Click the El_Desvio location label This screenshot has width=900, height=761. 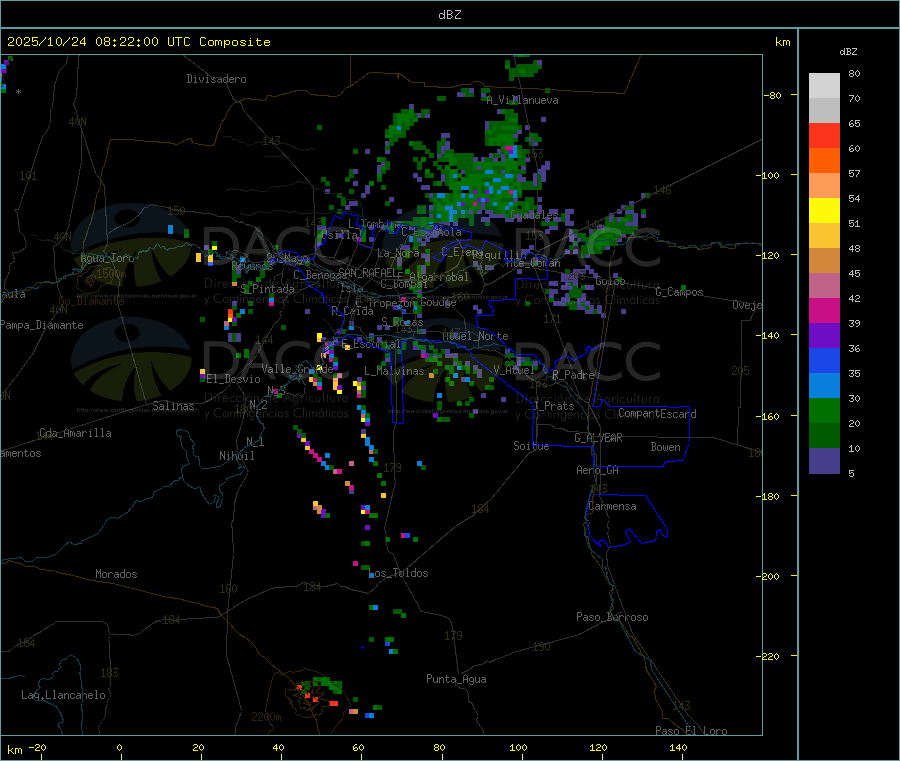pos(234,379)
